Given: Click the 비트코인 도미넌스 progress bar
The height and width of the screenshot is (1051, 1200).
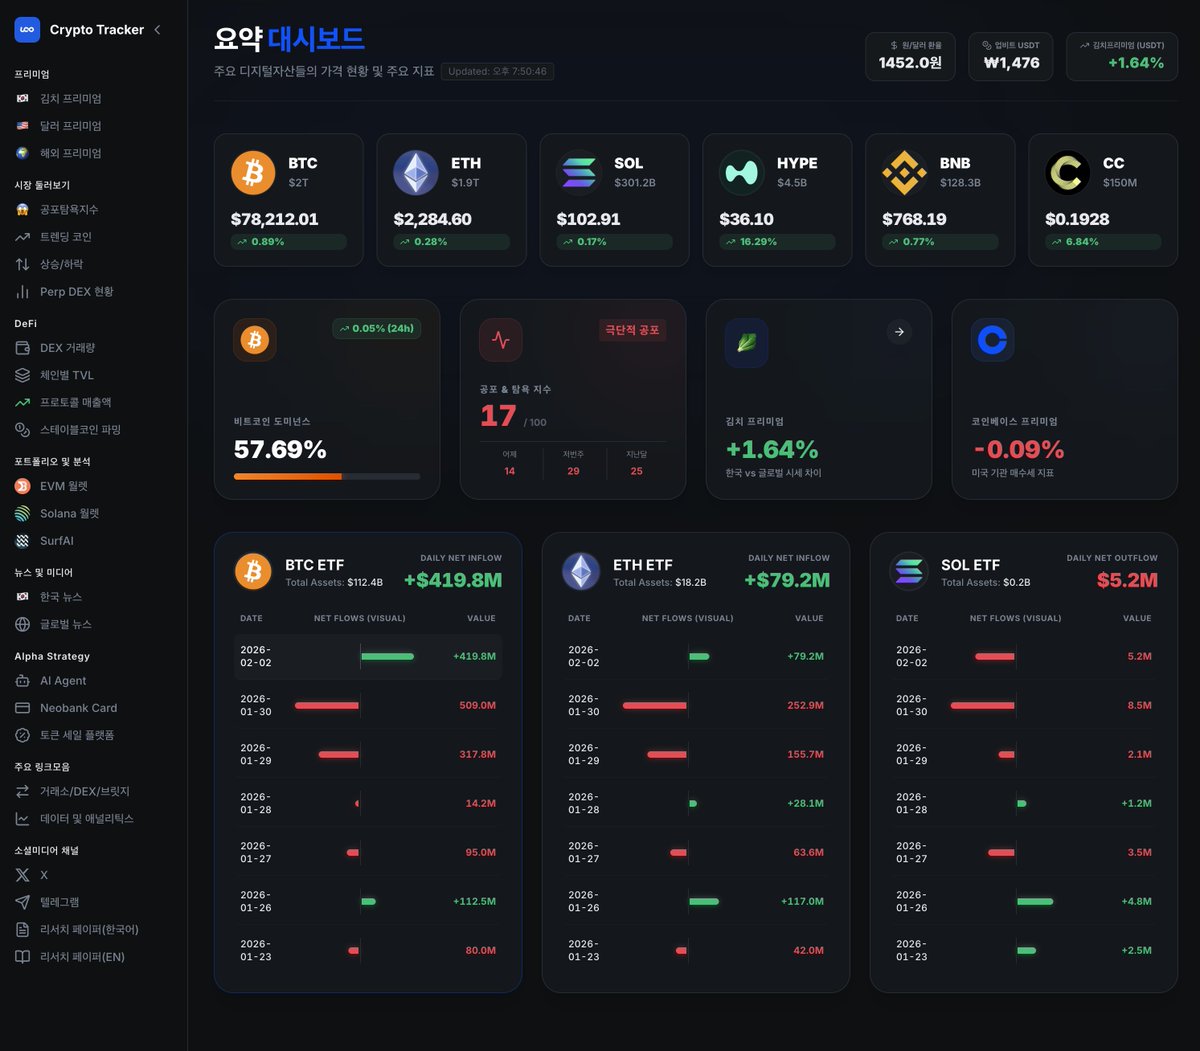Looking at the screenshot, I should (x=327, y=477).
